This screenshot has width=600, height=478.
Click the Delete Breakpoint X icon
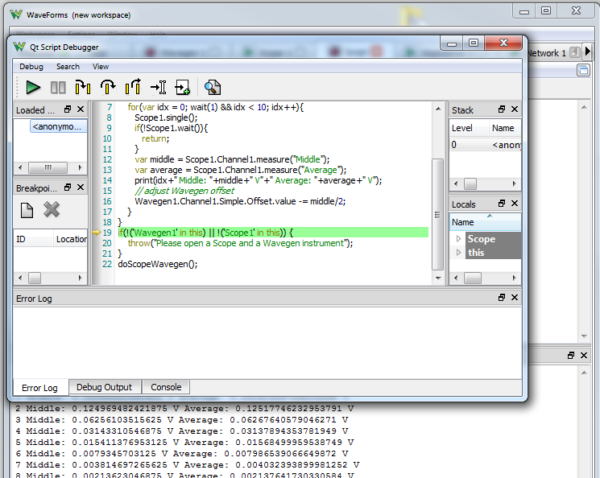(51, 210)
